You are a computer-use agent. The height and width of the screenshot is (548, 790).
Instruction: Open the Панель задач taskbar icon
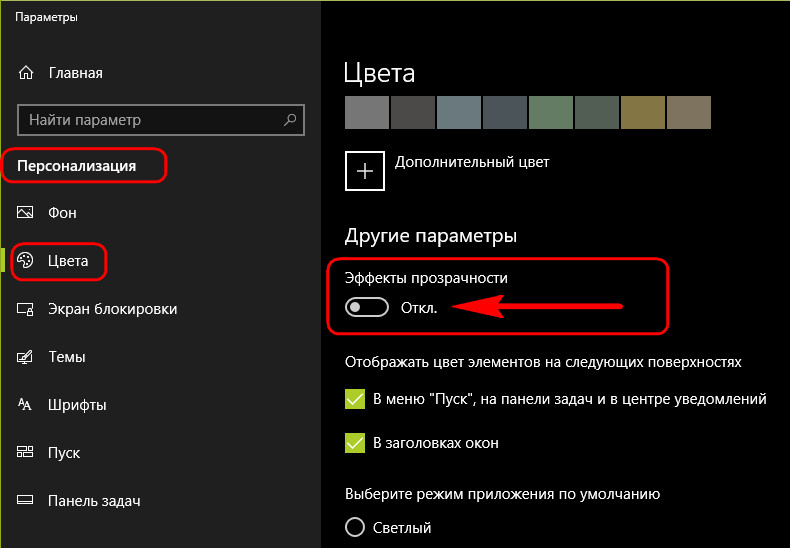[x=25, y=500]
